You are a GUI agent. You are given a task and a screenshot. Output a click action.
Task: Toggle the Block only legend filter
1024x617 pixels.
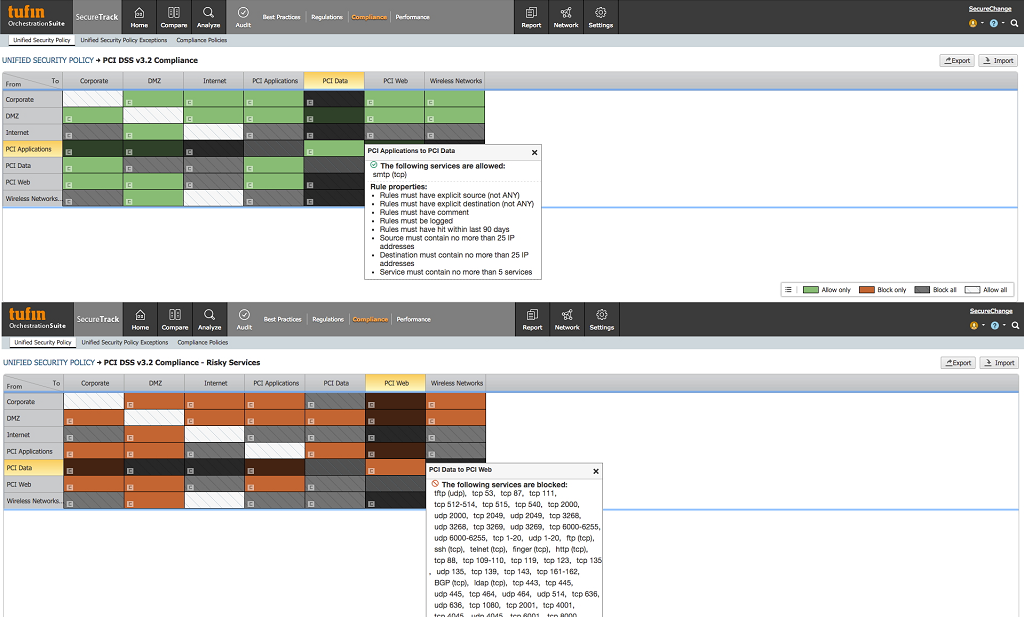point(883,290)
